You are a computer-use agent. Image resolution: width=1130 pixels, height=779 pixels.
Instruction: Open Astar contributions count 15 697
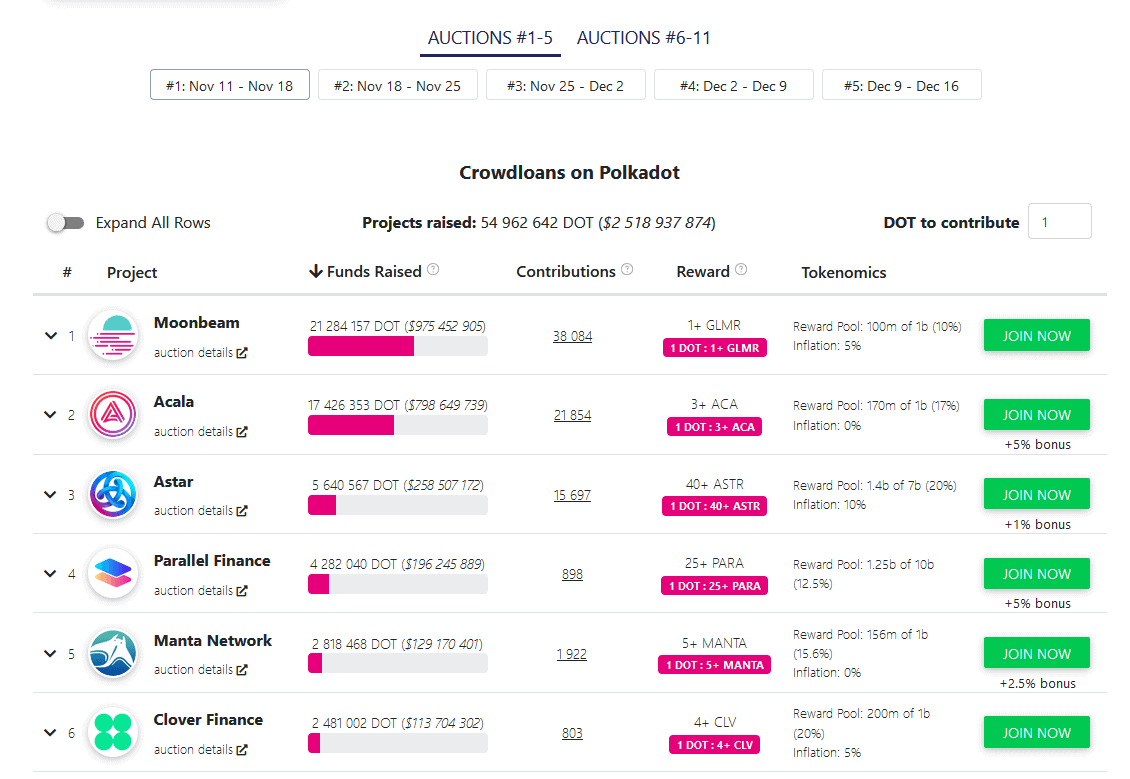coord(572,496)
